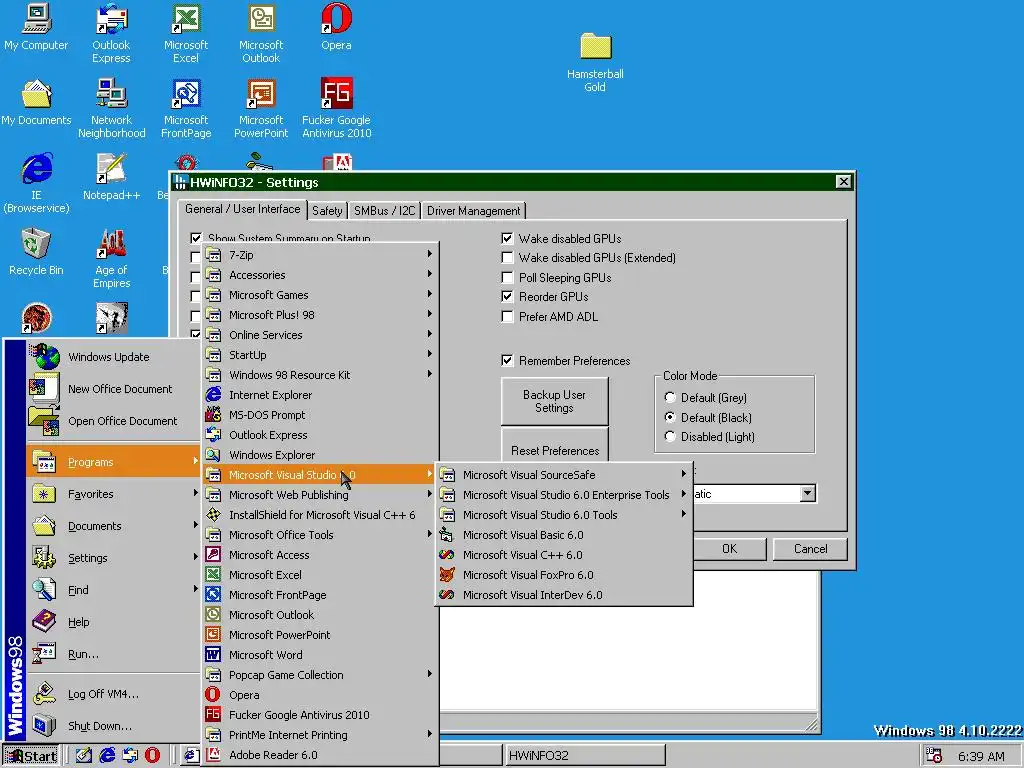Screen dimensions: 1024x768
Task: Enable Prefer AMD ADL checkbox
Action: tap(507, 317)
